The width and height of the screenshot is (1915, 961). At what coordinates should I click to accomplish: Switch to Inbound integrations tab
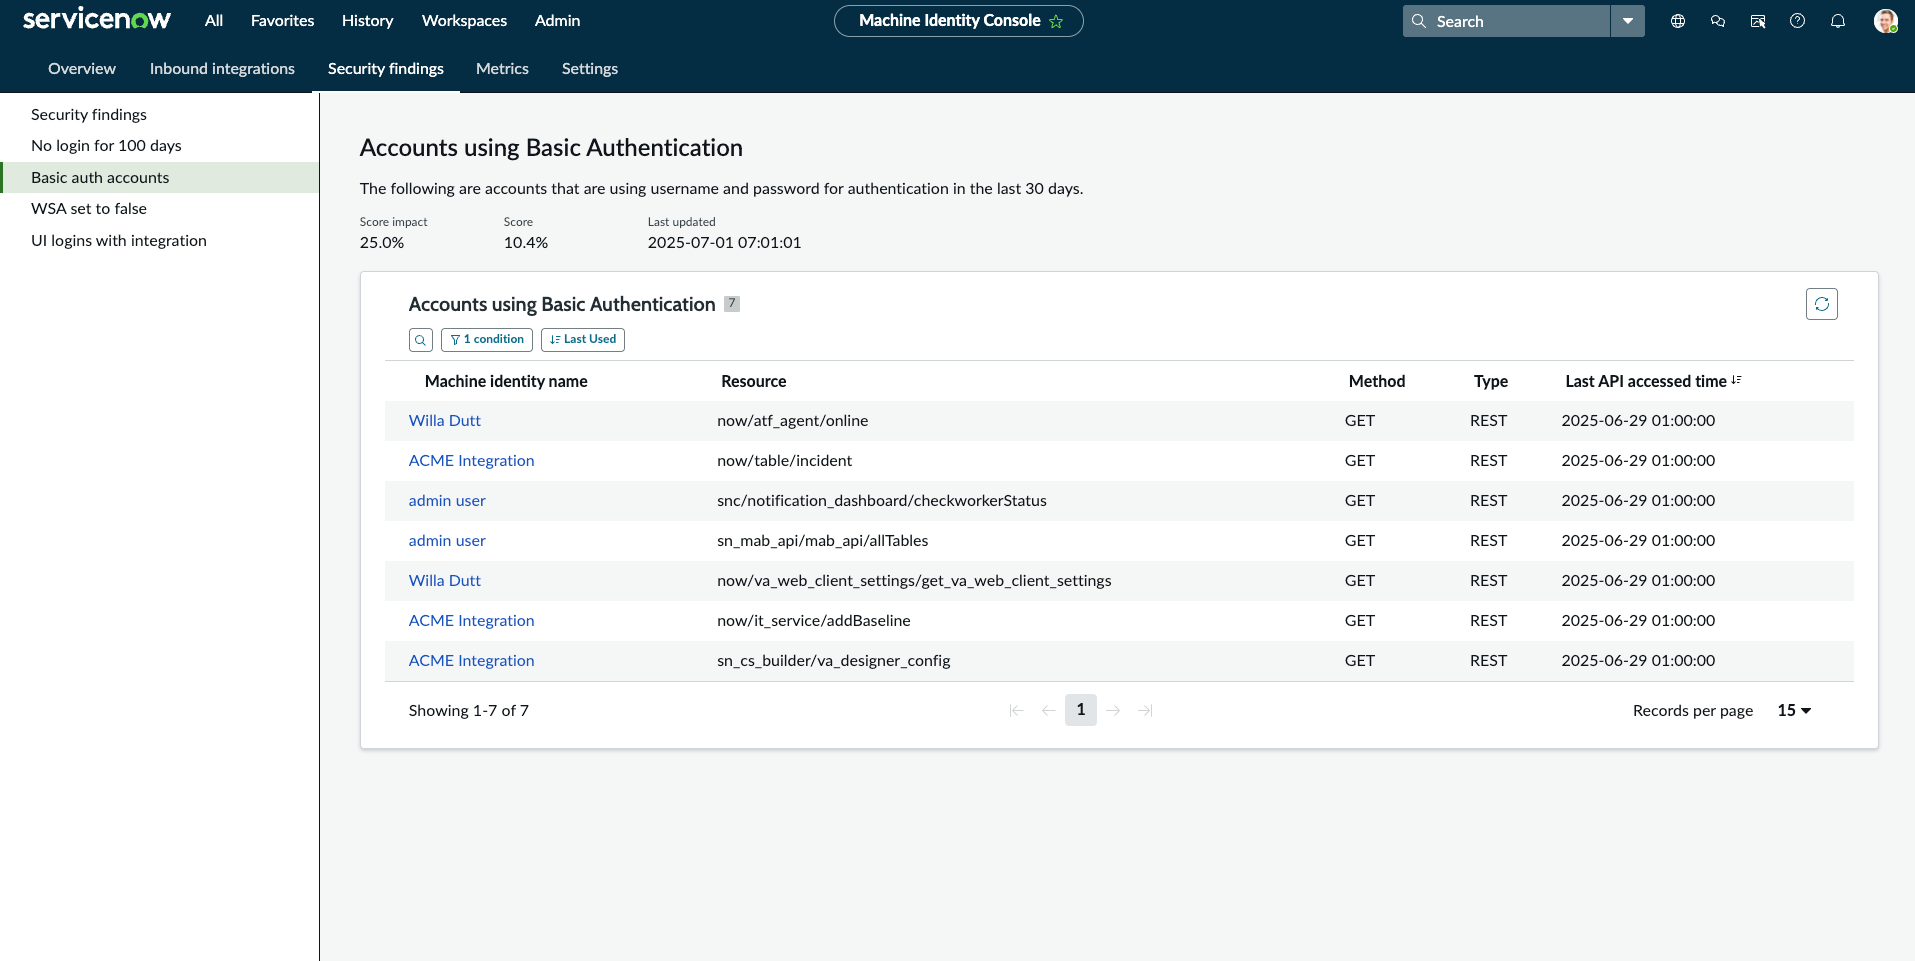coord(222,68)
